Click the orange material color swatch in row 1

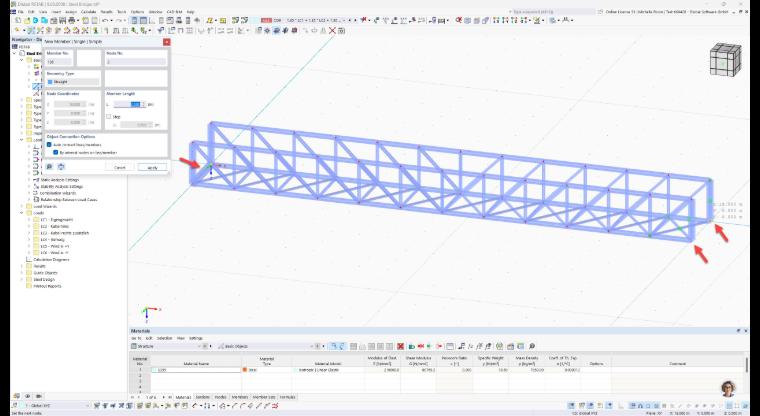245,370
